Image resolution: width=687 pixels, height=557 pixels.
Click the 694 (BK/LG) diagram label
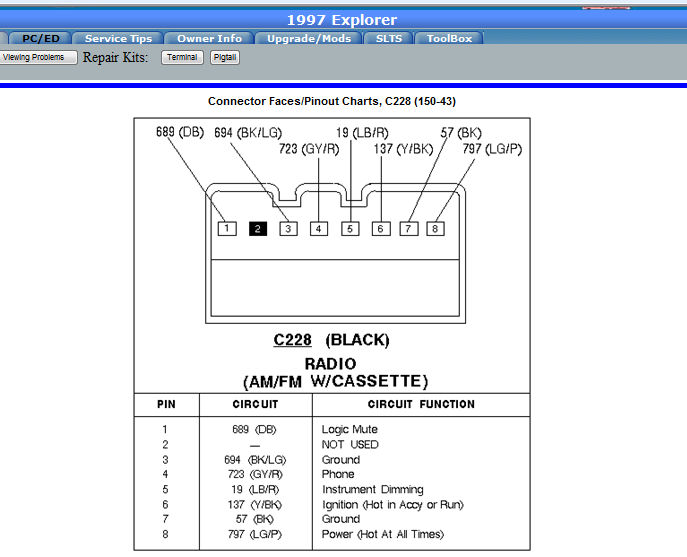[248, 133]
